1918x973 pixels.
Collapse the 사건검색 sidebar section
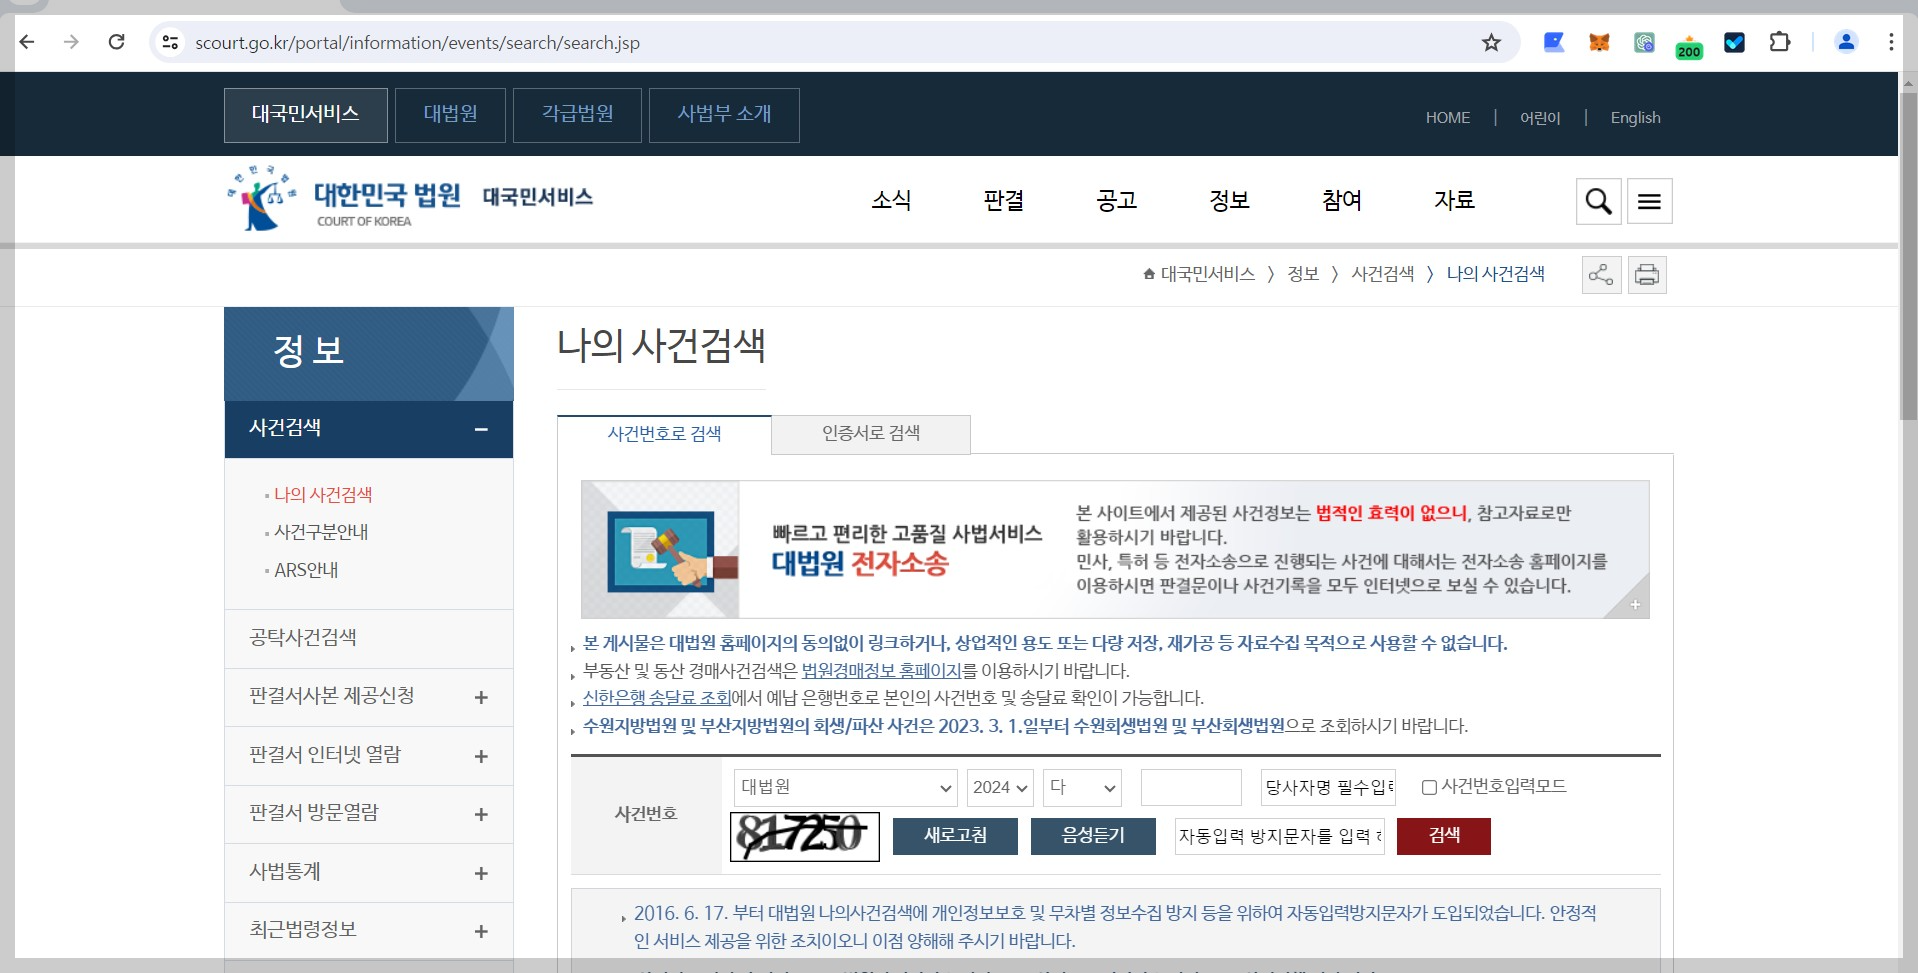(481, 429)
